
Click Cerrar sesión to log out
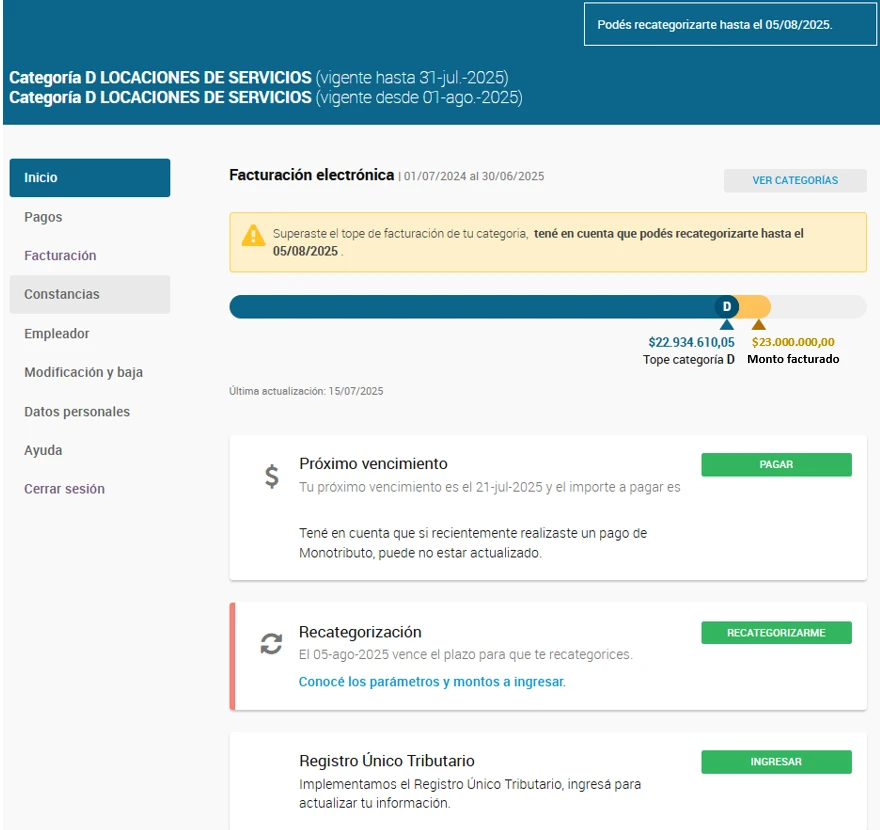click(x=64, y=489)
